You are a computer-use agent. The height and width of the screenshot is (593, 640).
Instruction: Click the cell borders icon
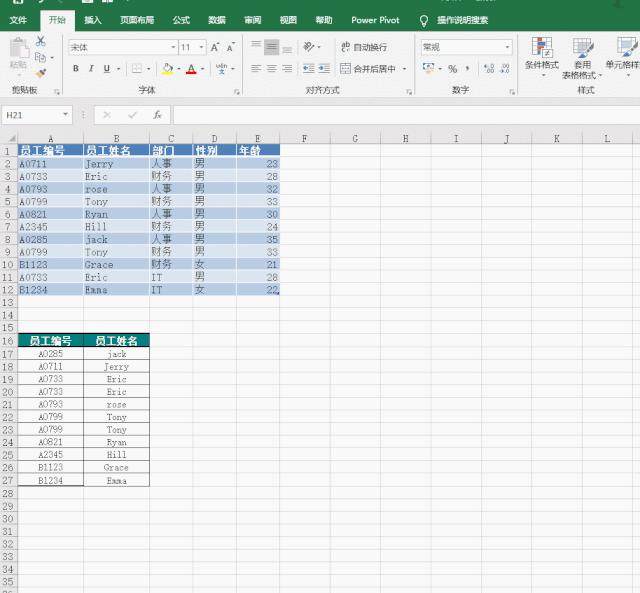(x=137, y=69)
